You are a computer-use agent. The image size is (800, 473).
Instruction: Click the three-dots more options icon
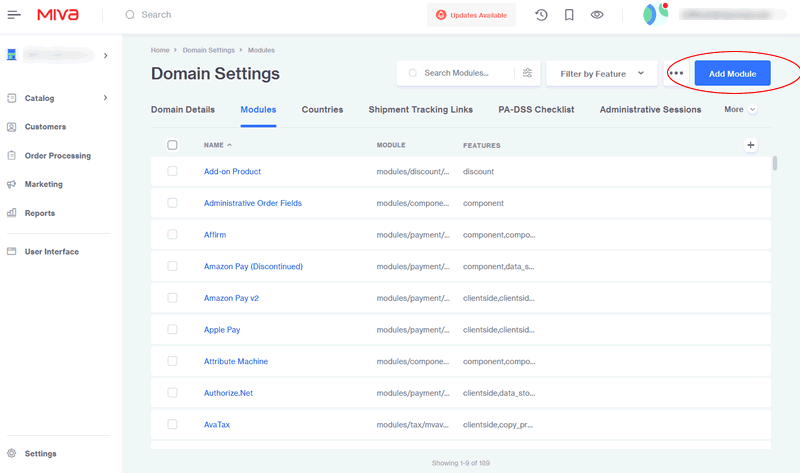pyautogui.click(x=676, y=73)
